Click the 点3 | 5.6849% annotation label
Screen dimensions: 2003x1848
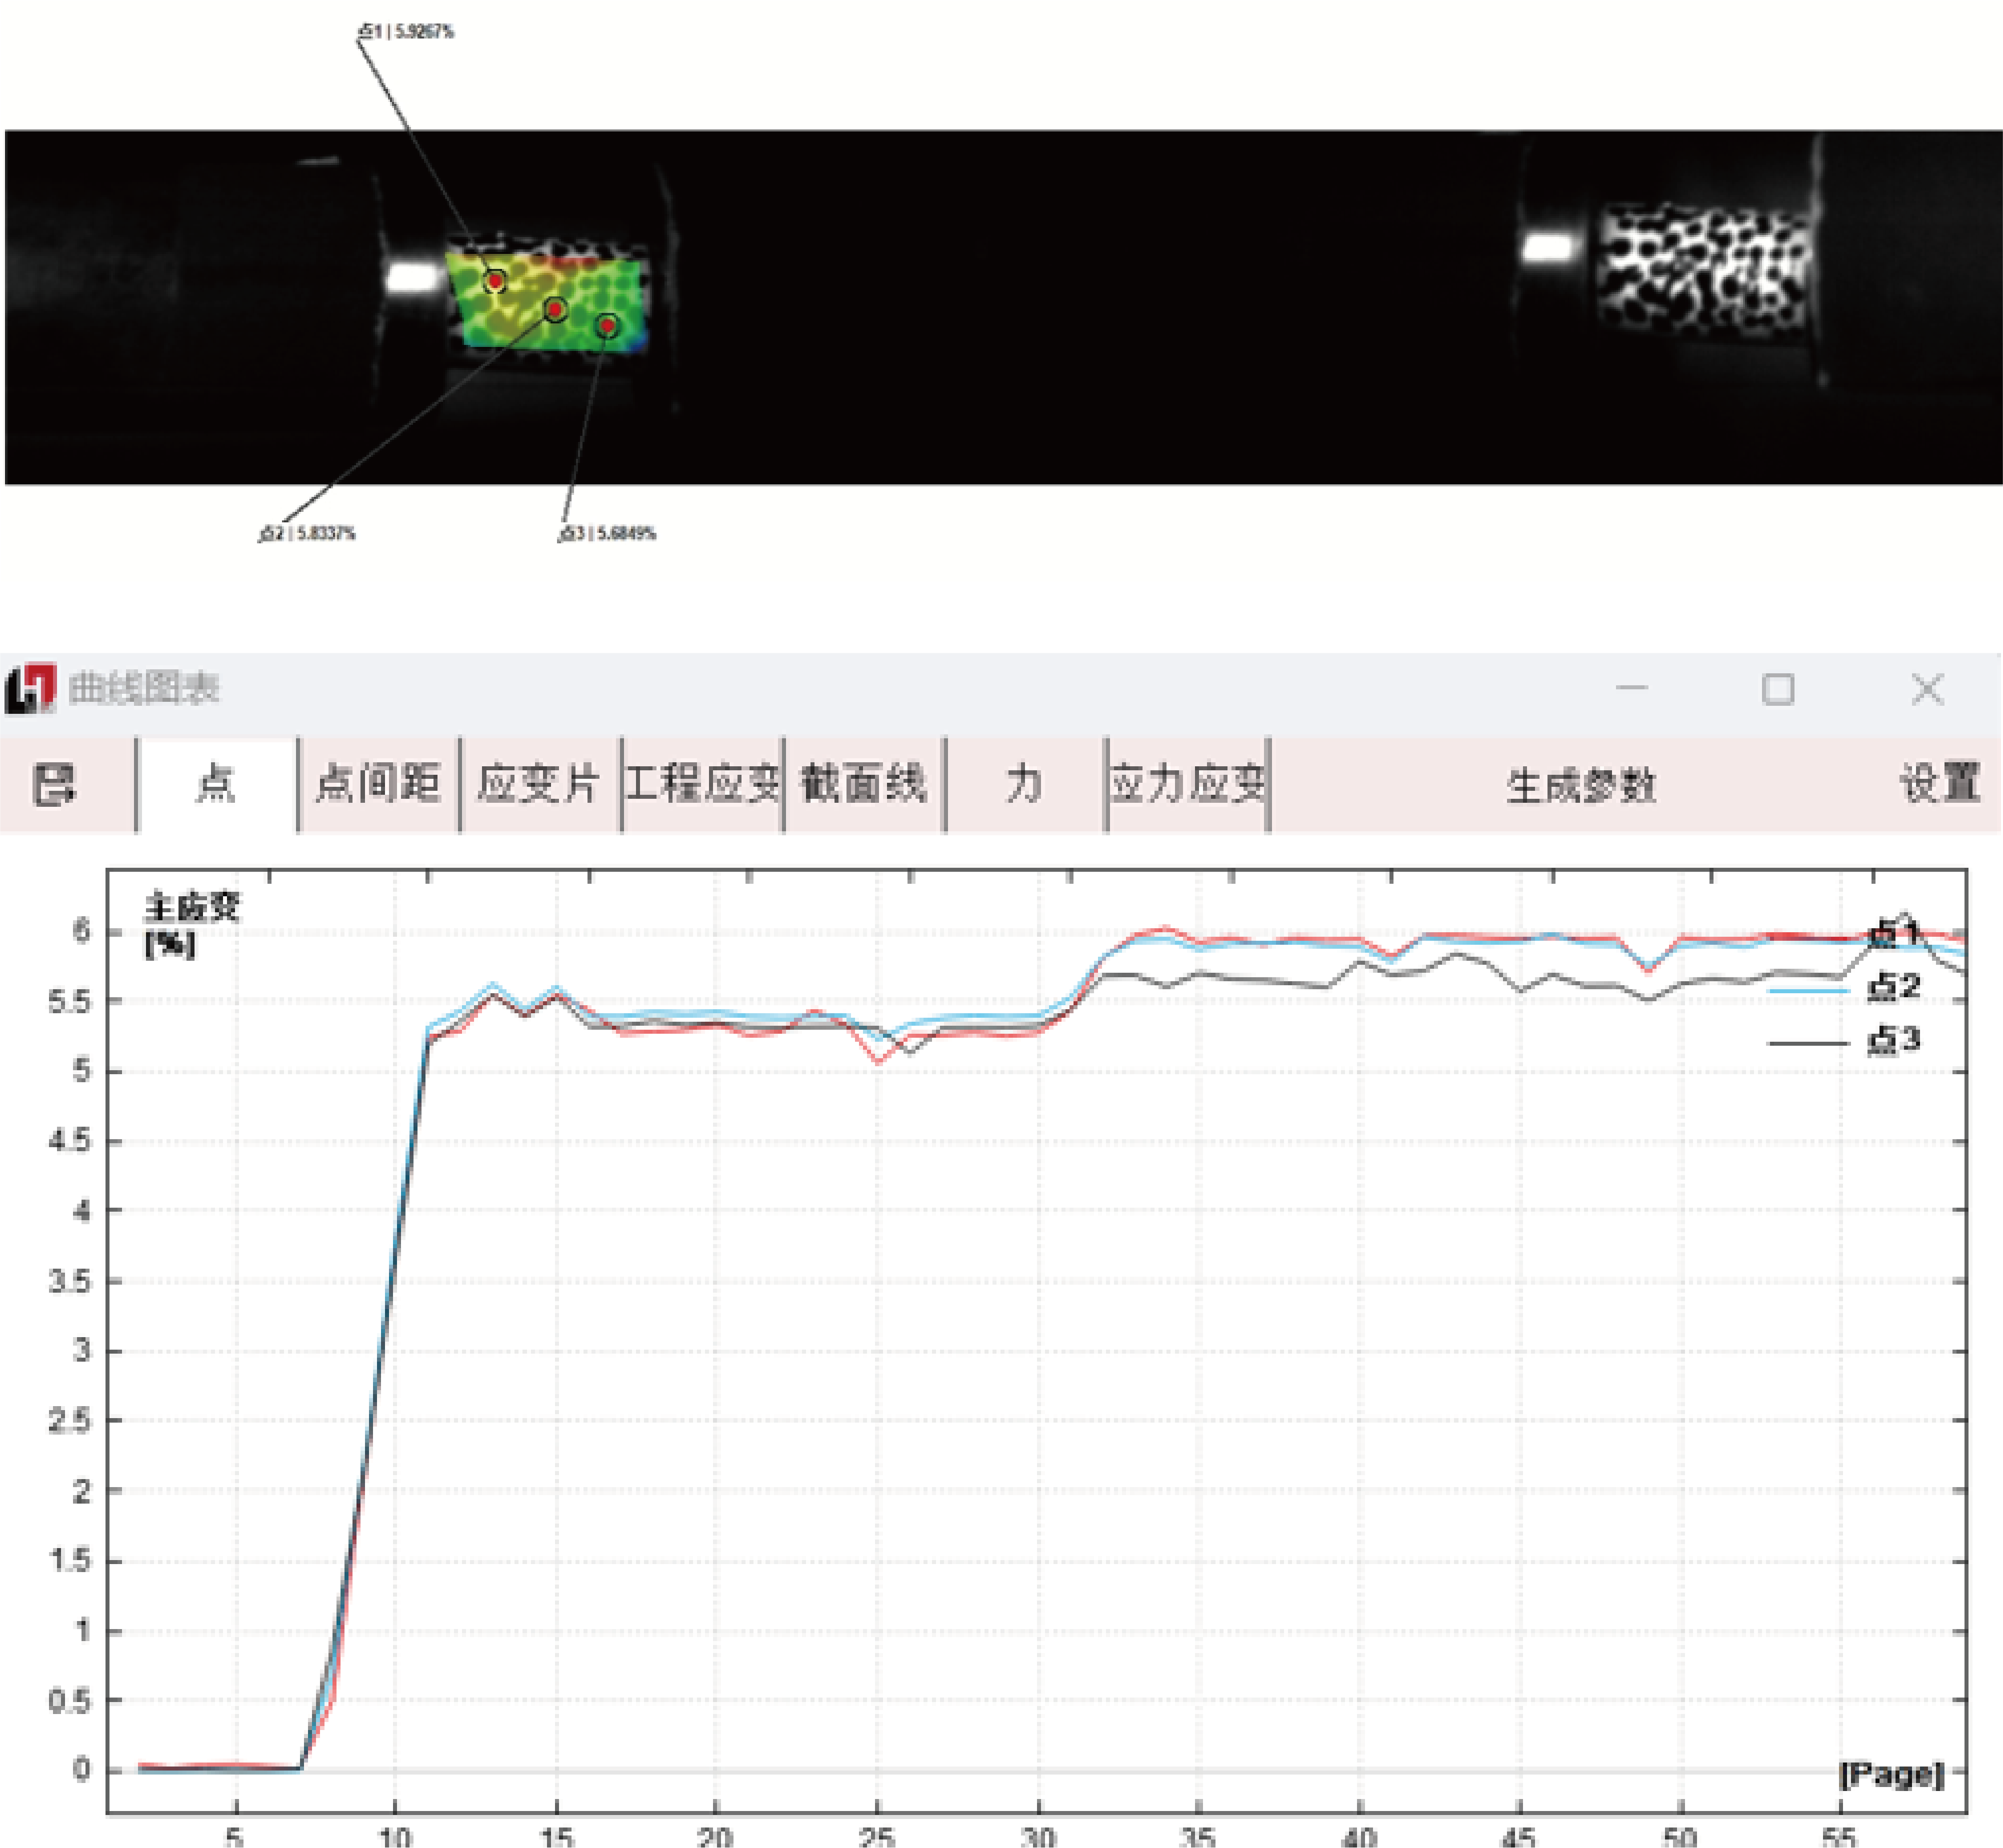click(607, 534)
